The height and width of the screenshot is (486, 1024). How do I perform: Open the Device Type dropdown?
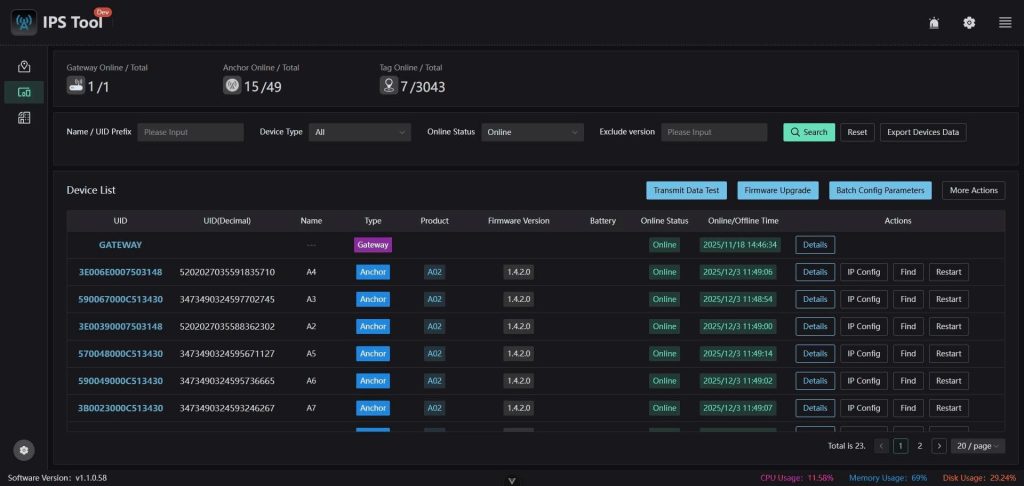tap(360, 132)
